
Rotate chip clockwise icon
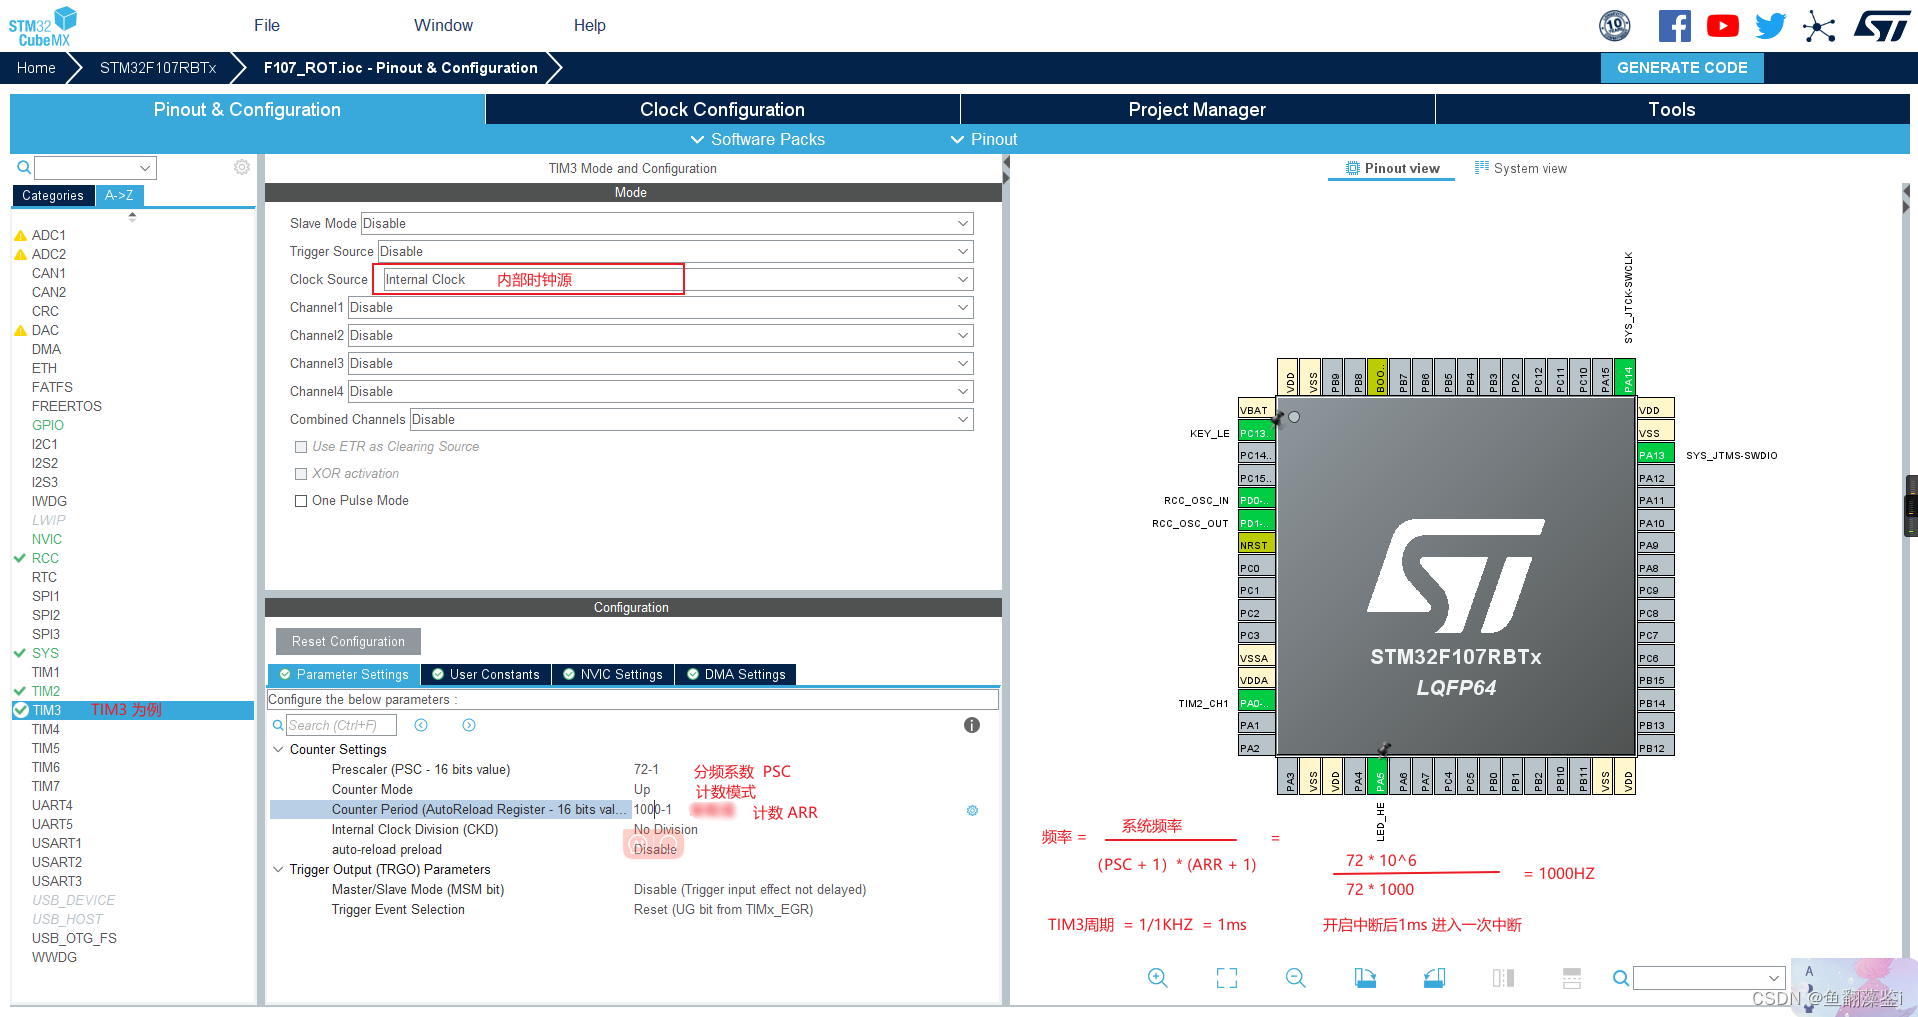click(1365, 978)
